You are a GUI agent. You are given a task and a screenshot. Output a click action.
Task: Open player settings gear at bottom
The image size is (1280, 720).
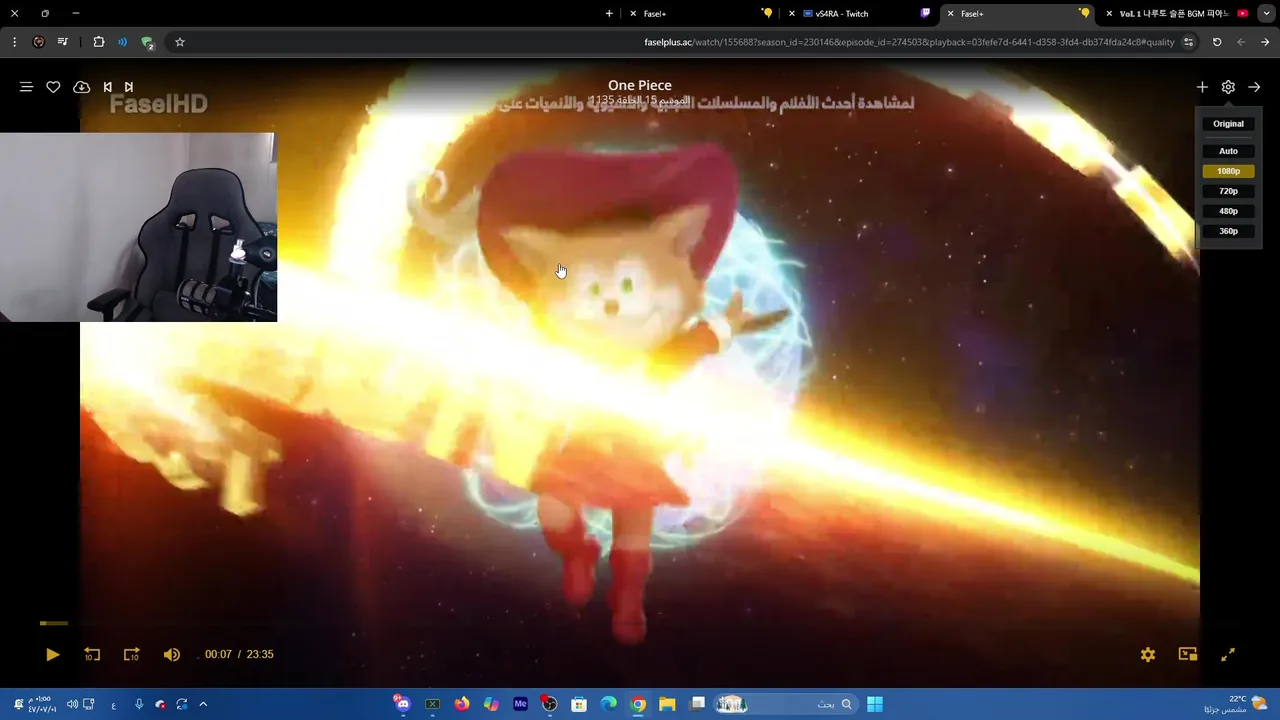(1148, 654)
